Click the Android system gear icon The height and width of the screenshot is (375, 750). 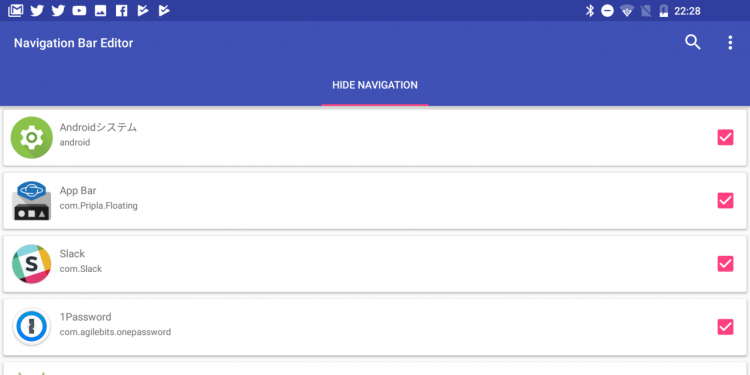pos(32,138)
